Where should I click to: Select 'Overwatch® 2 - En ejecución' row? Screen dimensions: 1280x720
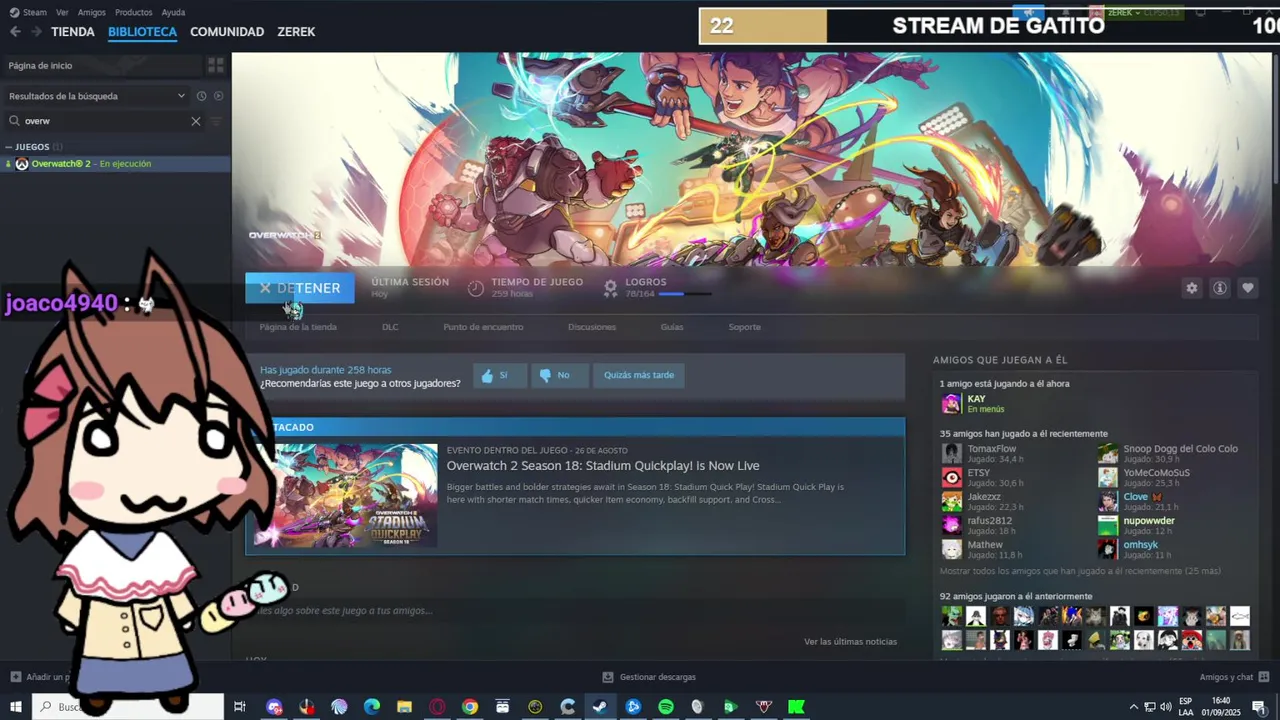(115, 164)
